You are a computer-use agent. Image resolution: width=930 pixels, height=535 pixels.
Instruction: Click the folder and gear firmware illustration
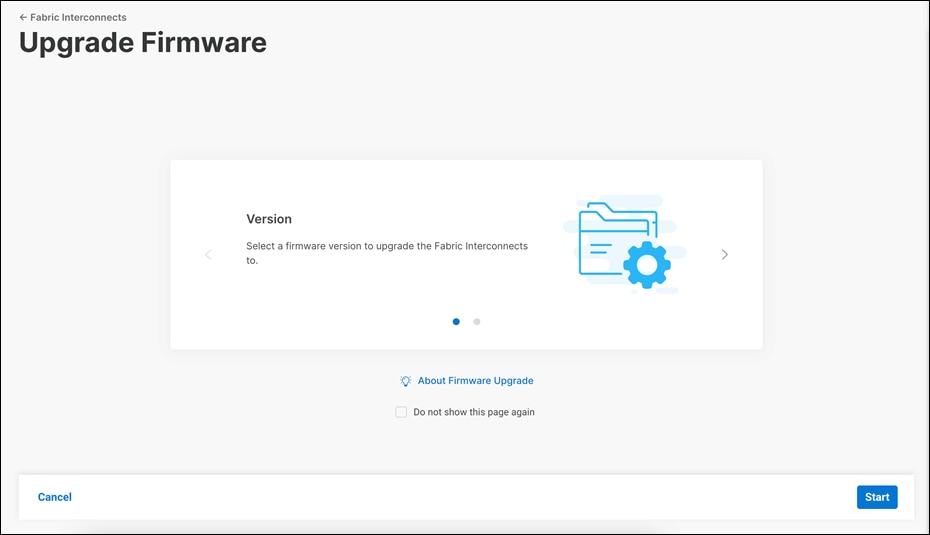(x=625, y=244)
